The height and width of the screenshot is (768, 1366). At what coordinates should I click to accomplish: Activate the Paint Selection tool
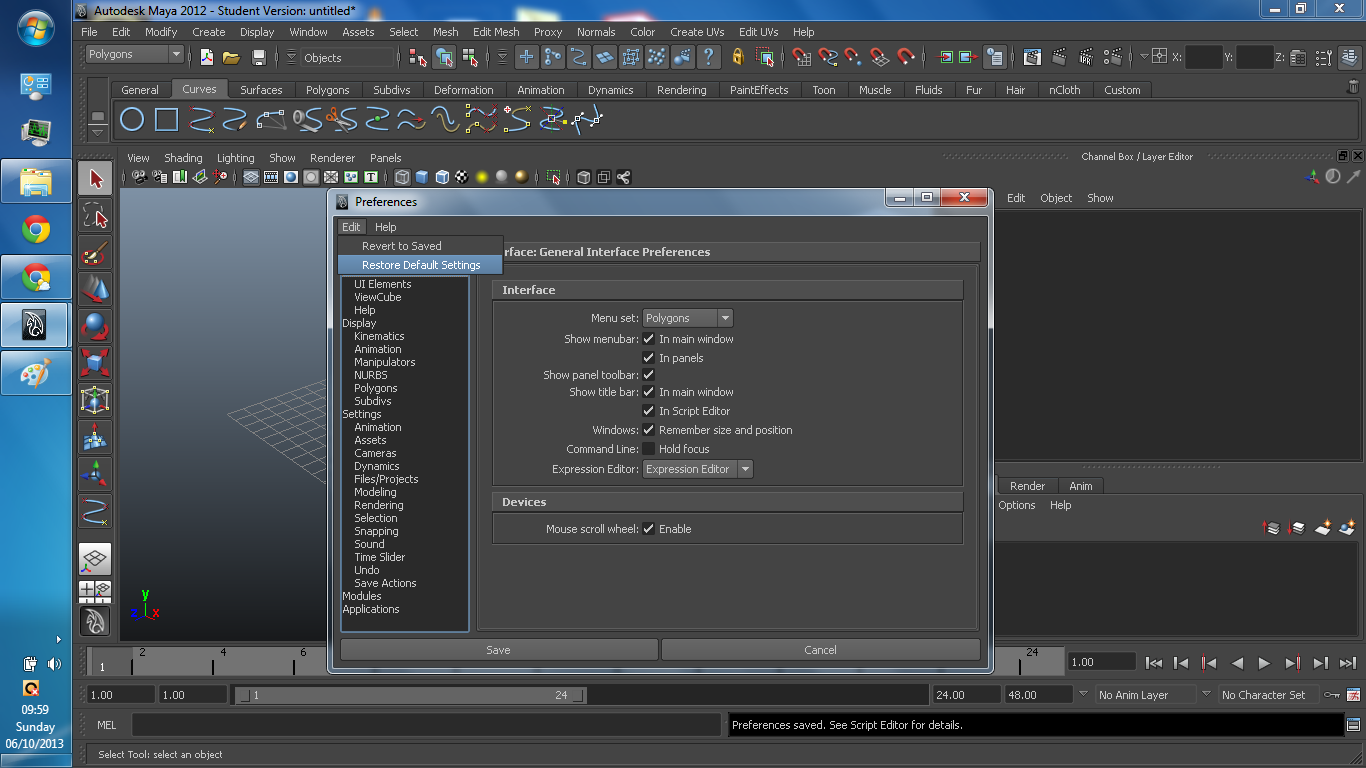pos(96,253)
